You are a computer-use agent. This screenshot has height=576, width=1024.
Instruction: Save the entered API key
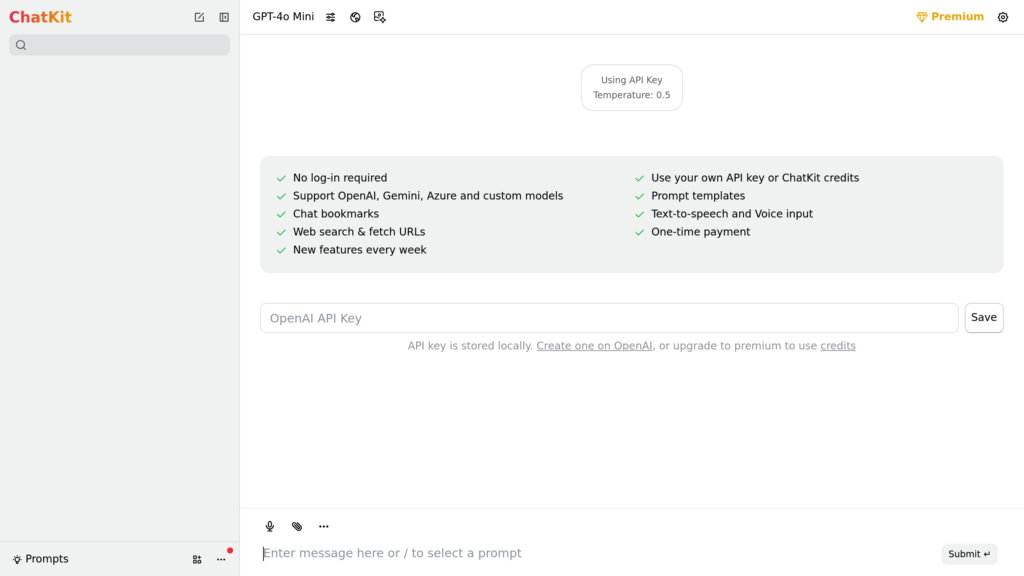[x=983, y=317]
